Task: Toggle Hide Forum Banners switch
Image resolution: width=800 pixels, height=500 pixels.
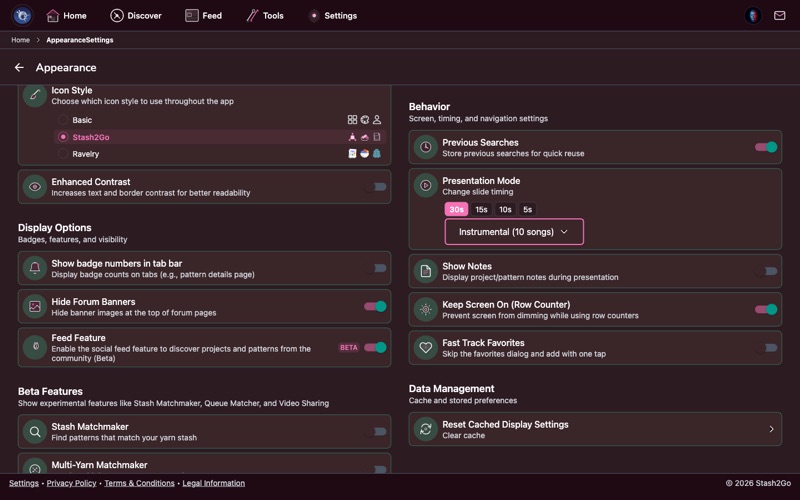Action: click(375, 307)
